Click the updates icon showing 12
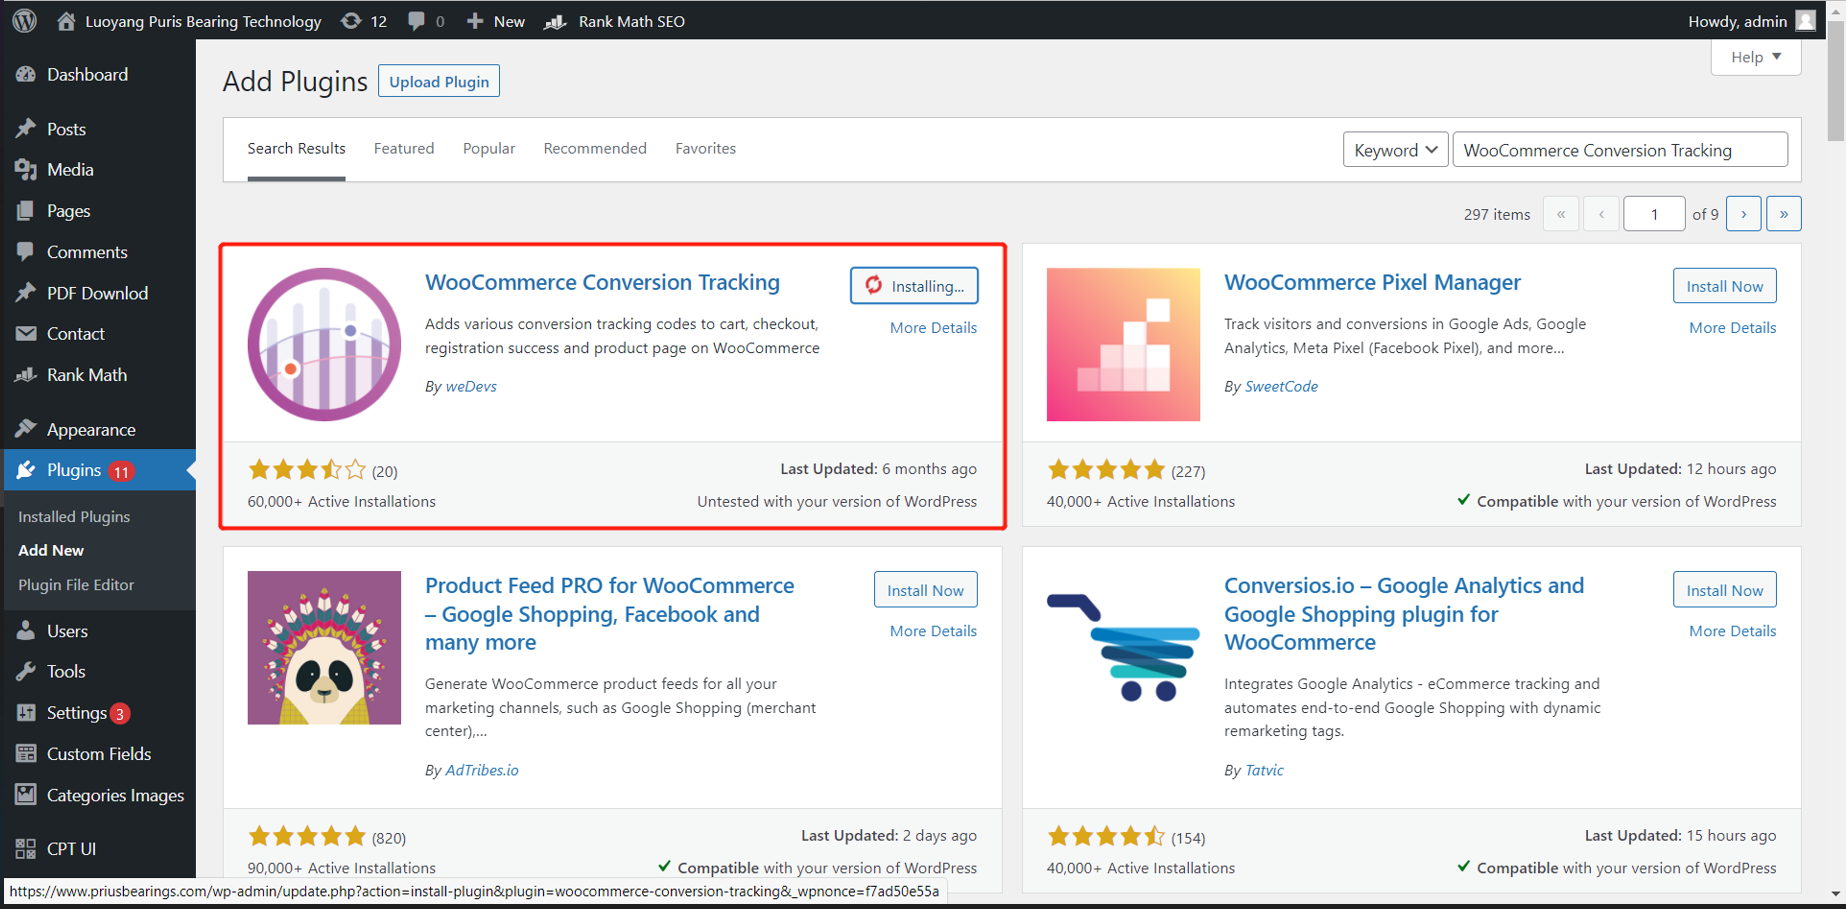The width and height of the screenshot is (1846, 909). pyautogui.click(x=351, y=21)
